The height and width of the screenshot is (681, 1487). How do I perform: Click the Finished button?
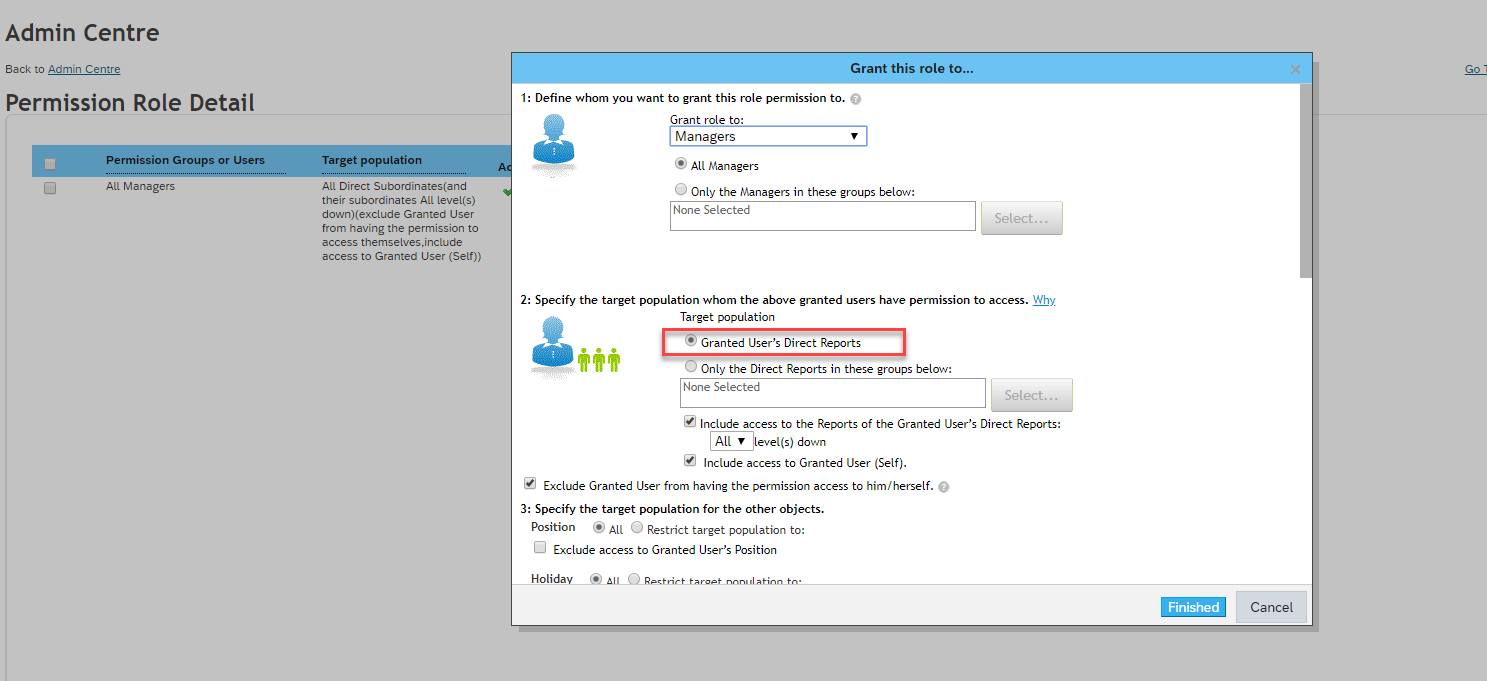pos(1193,607)
